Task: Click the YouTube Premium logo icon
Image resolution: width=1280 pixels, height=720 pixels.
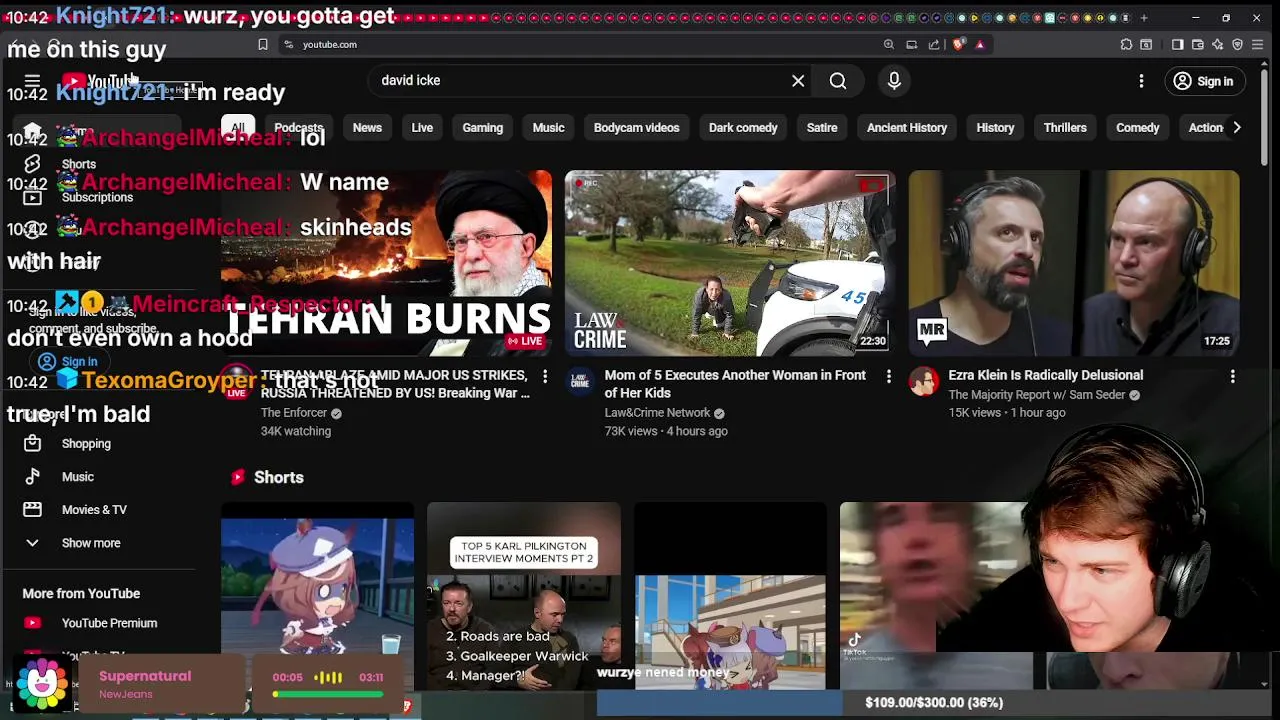Action: coord(32,623)
